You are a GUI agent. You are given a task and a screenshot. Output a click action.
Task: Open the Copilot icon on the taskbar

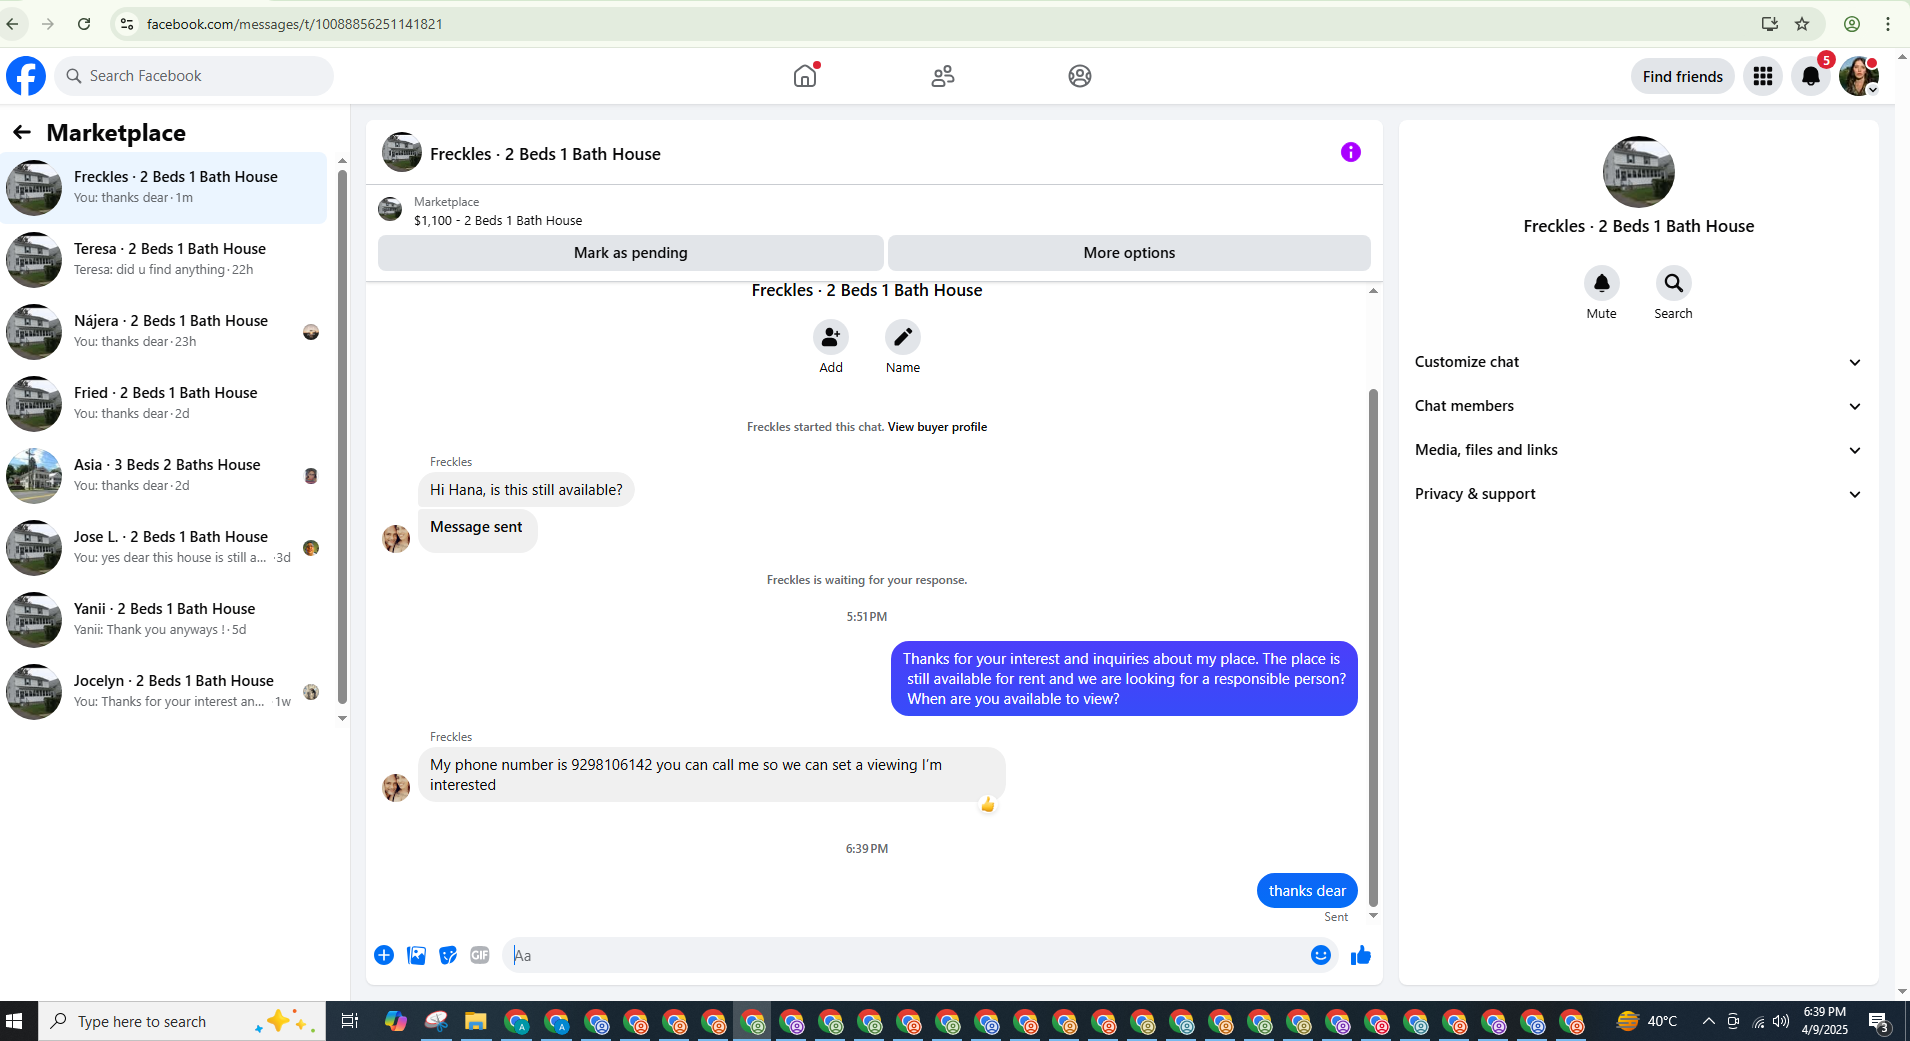click(x=396, y=1021)
